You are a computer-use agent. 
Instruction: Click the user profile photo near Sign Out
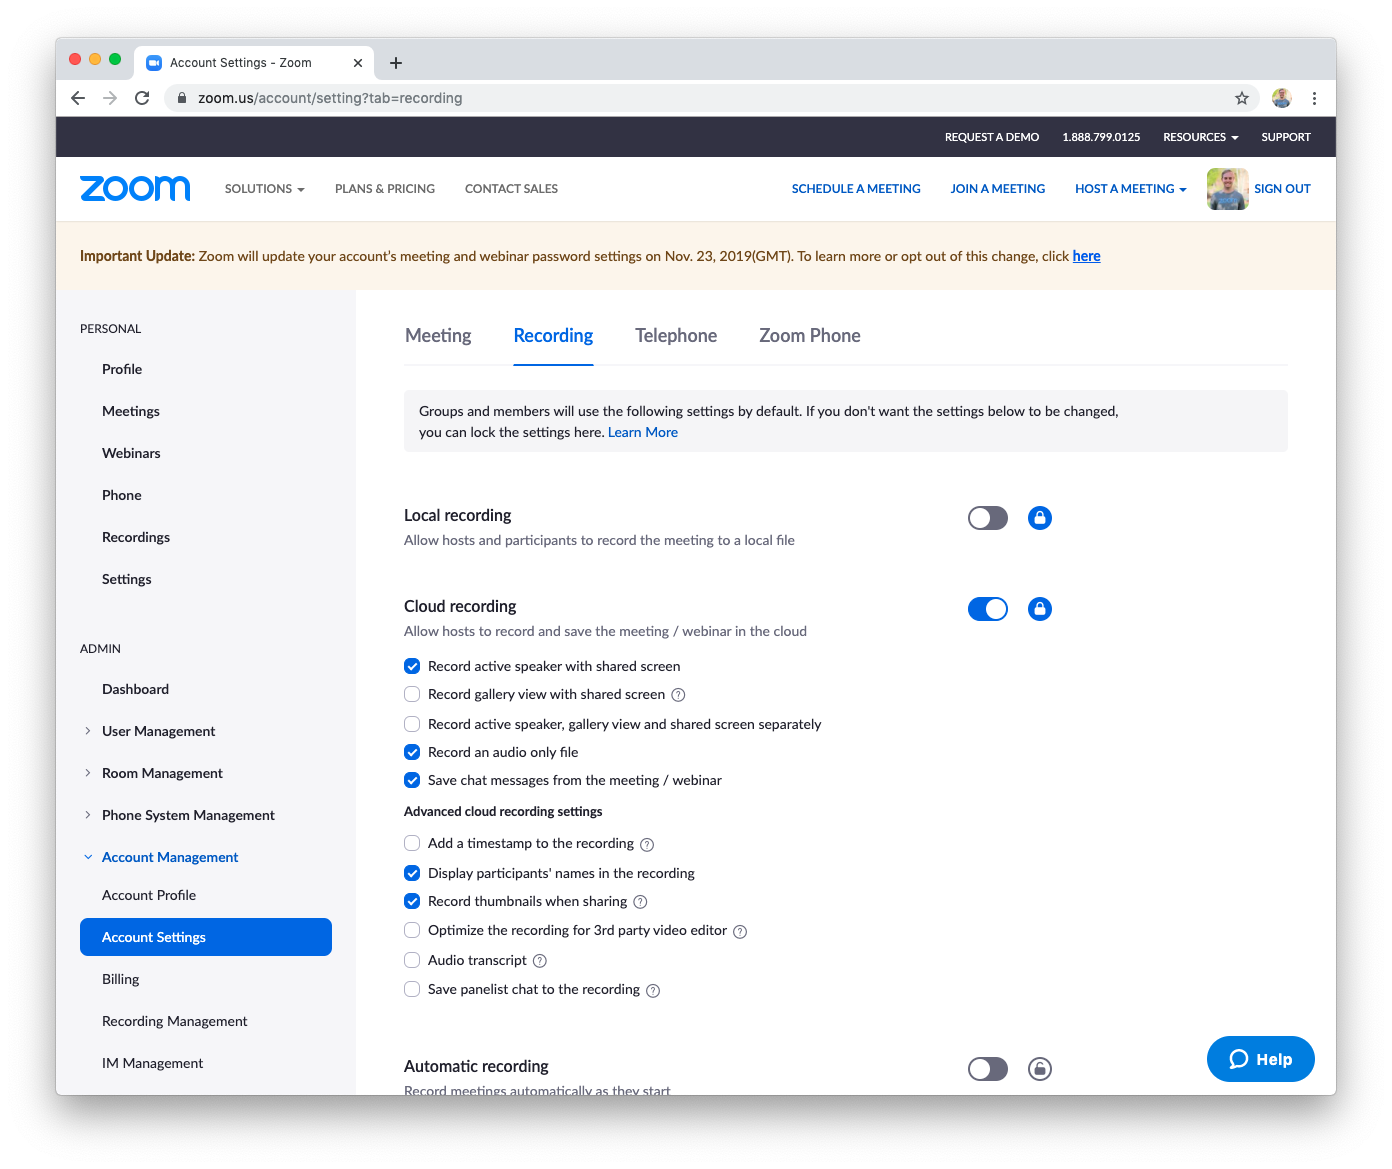(x=1227, y=189)
